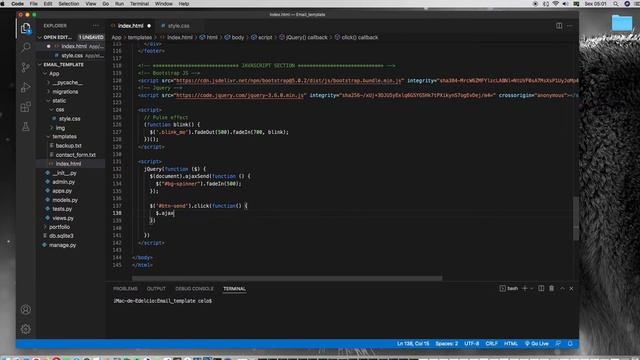
Task: Open views.py in the explorer
Action: pyautogui.click(x=63, y=218)
